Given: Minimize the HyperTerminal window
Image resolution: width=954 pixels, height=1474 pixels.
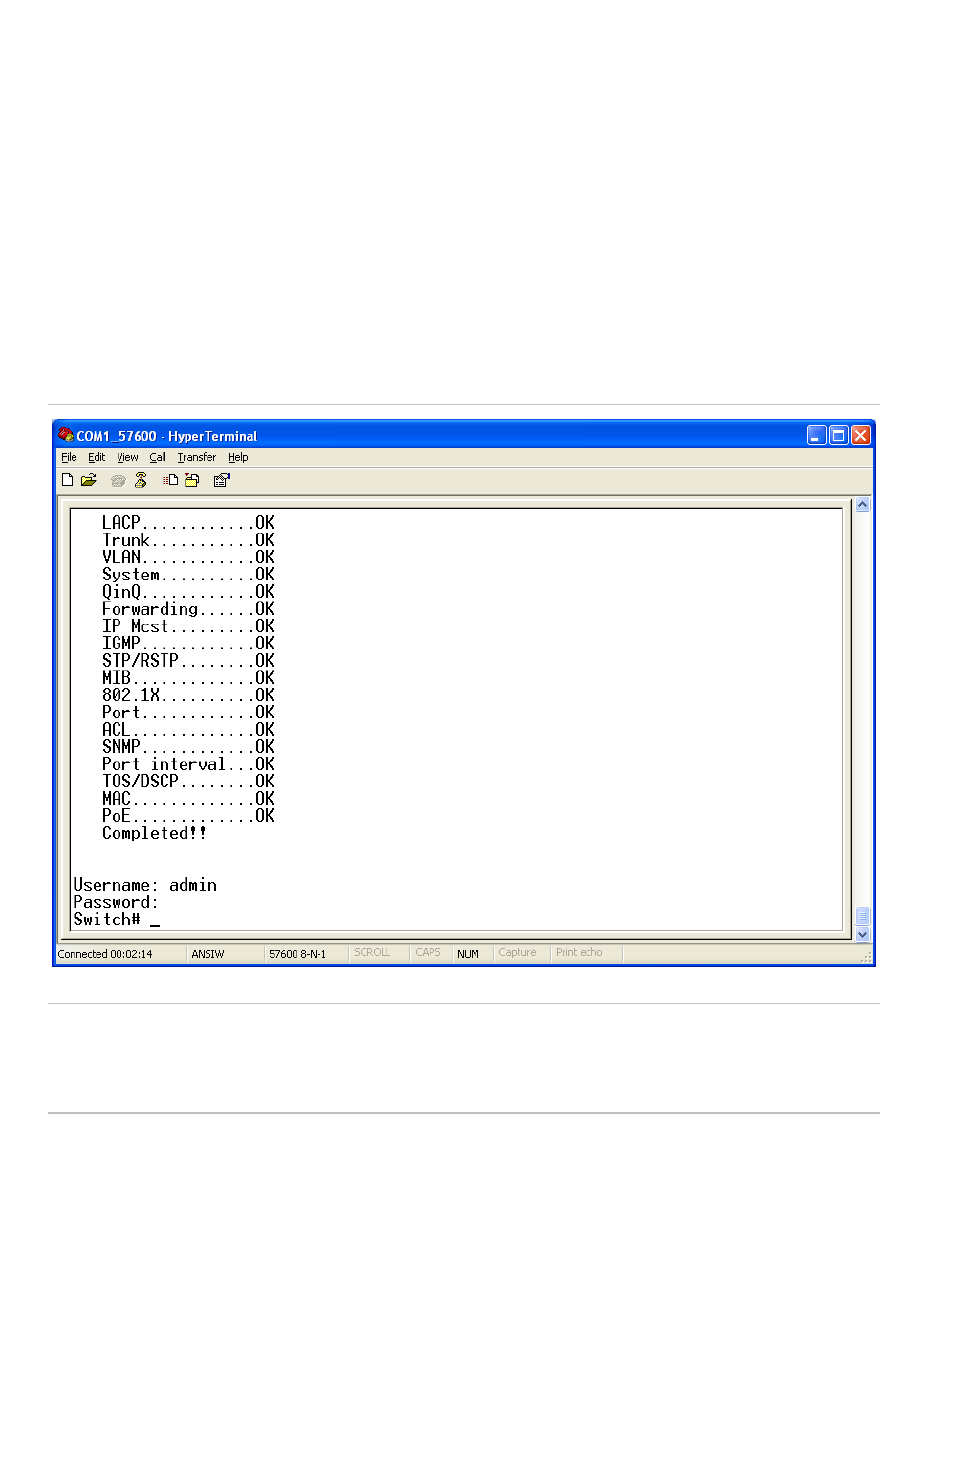Looking at the screenshot, I should (x=817, y=435).
